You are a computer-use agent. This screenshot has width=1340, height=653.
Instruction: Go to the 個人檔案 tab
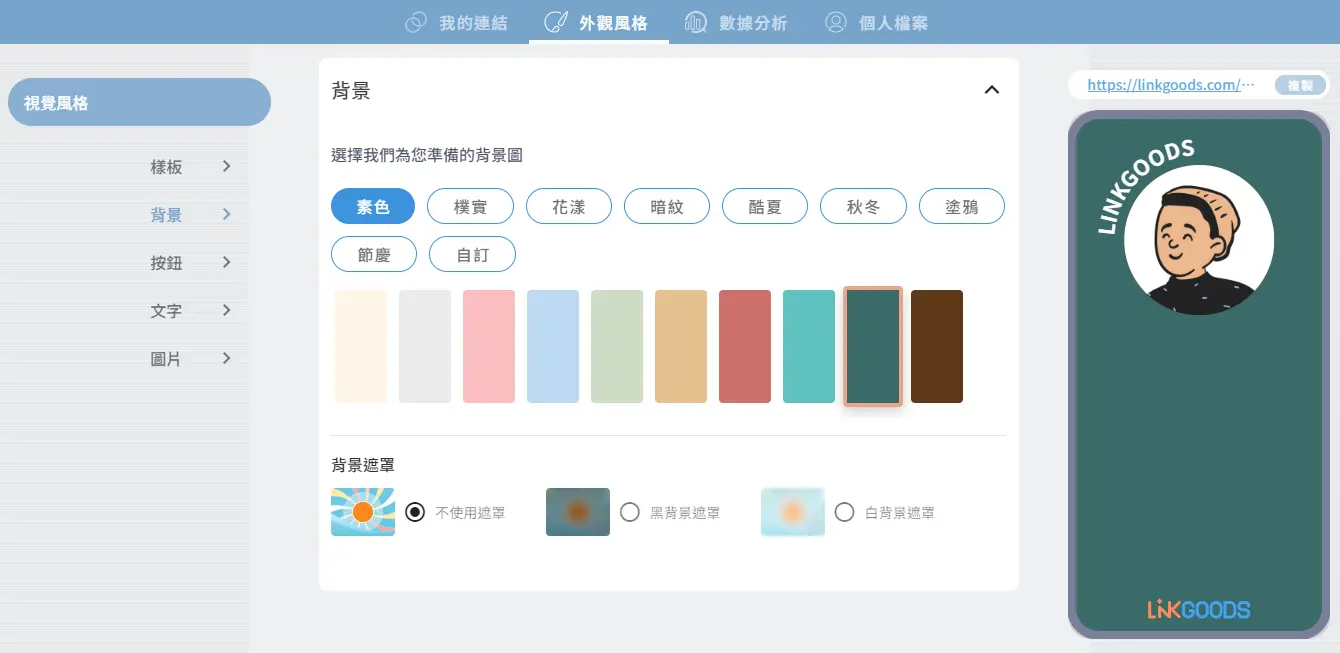[x=876, y=22]
